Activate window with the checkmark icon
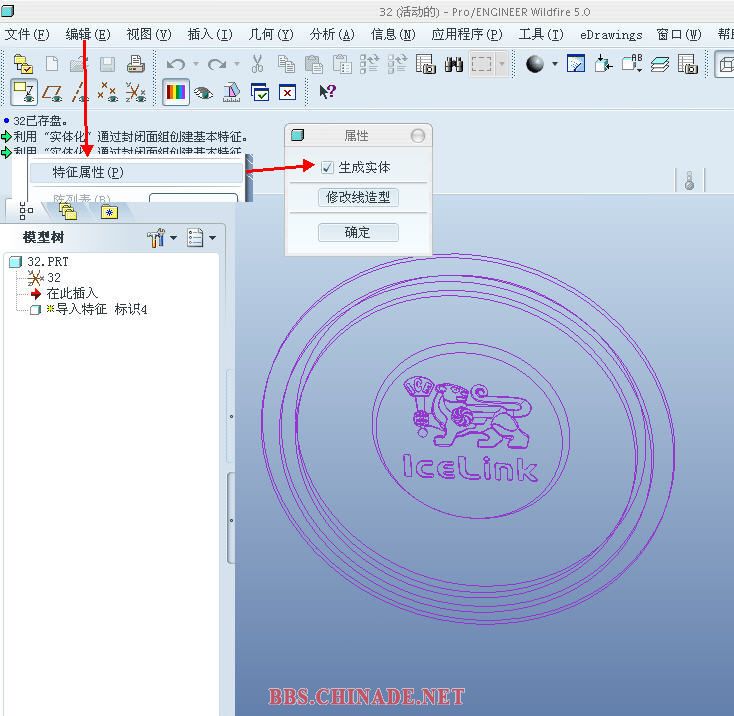Viewport: 734px width, 716px height. [x=259, y=92]
